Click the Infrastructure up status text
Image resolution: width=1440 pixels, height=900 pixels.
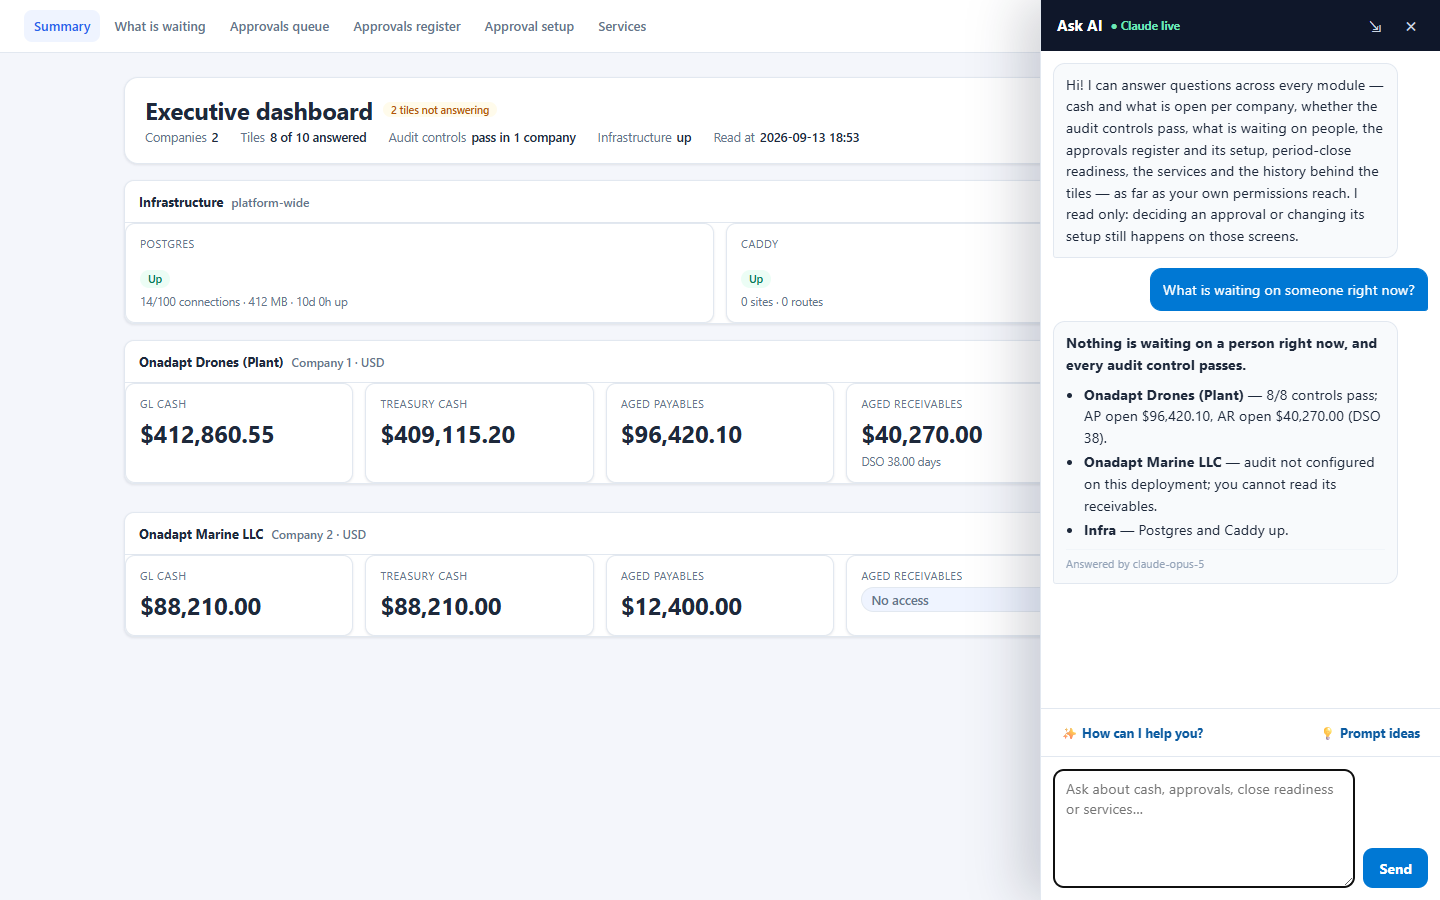644,138
